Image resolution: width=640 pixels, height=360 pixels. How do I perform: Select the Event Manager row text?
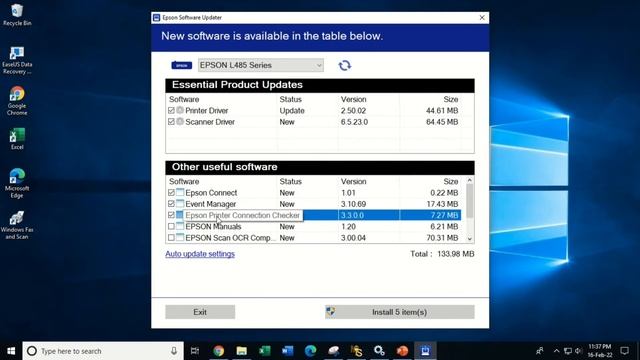pos(211,204)
